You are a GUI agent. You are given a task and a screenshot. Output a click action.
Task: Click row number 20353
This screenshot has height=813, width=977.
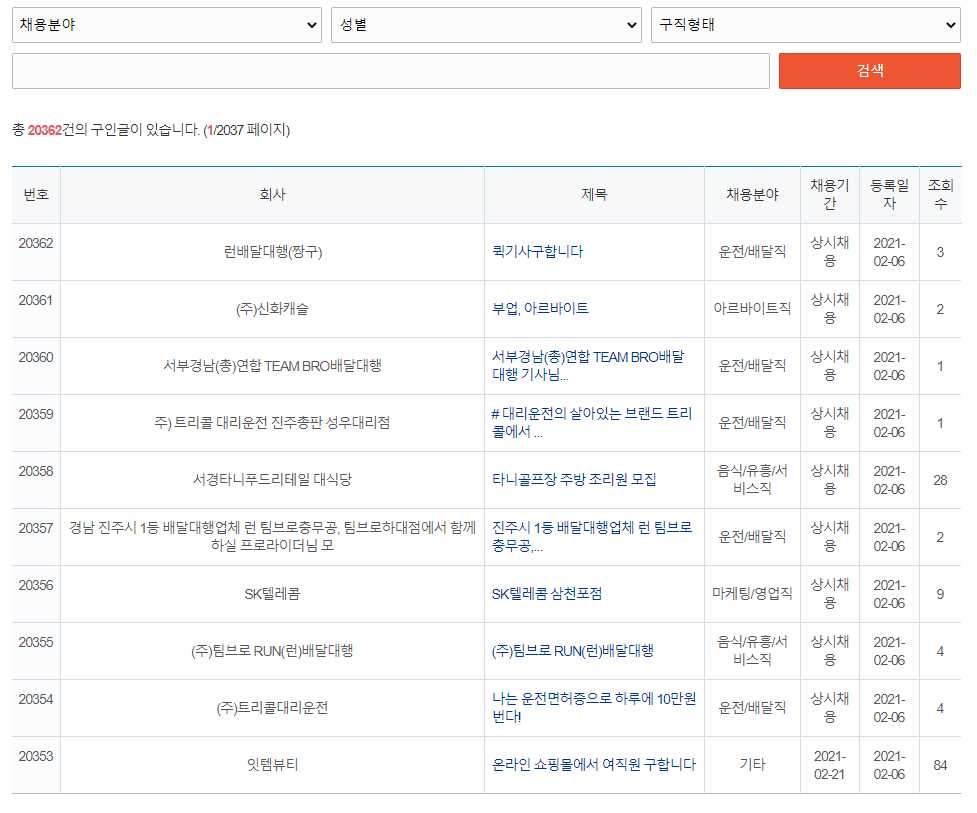(36, 756)
